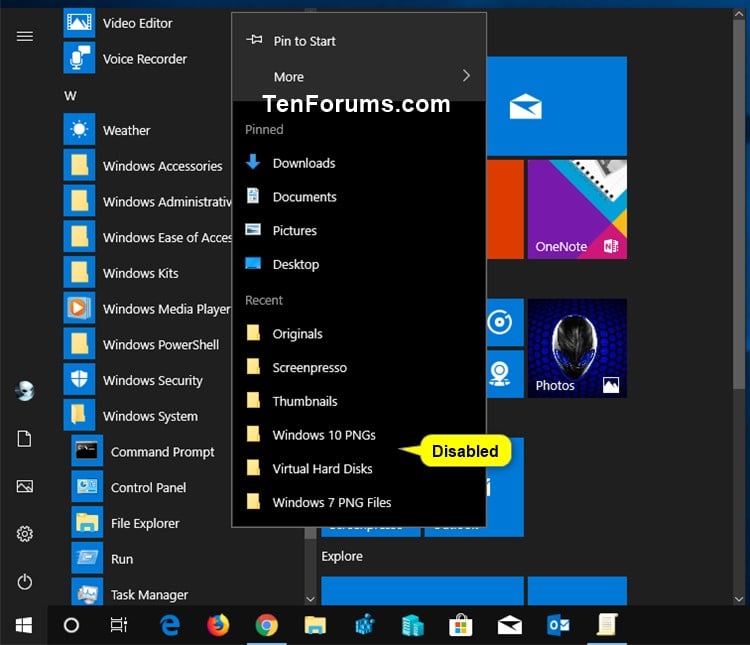Open the Cortana circle on the taskbar

point(71,625)
